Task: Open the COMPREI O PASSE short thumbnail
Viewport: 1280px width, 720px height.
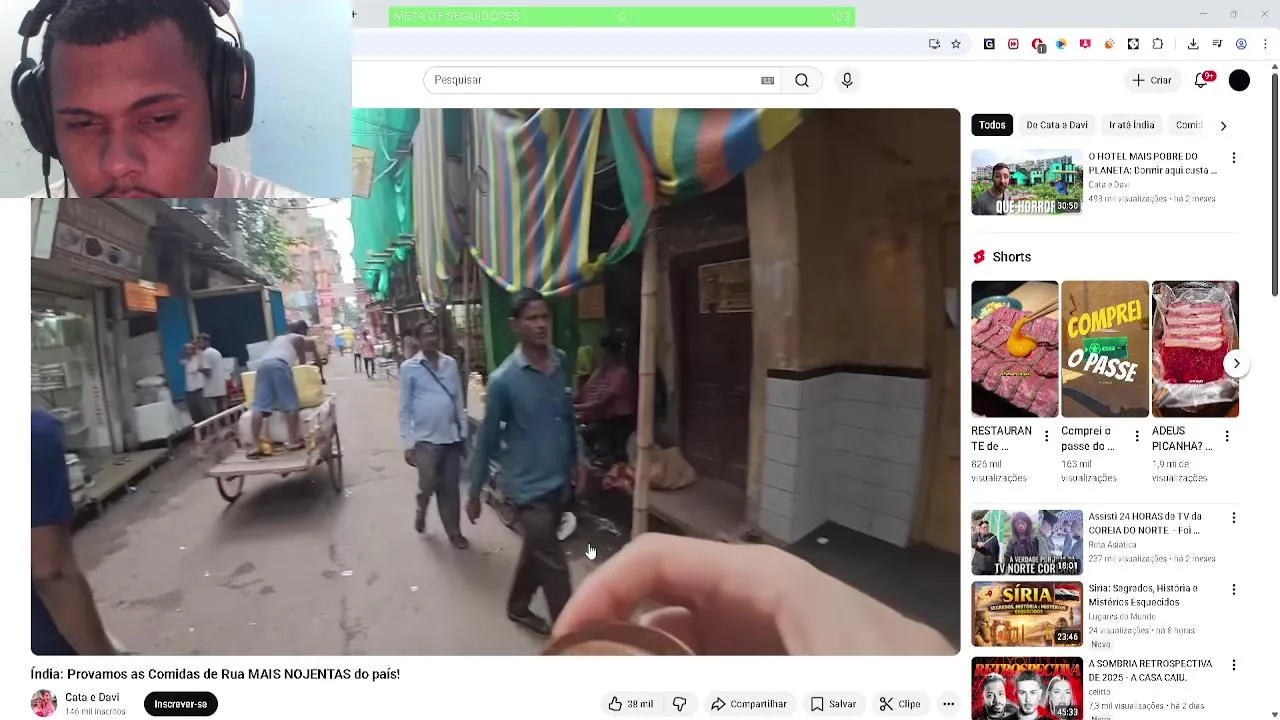Action: click(x=1104, y=349)
